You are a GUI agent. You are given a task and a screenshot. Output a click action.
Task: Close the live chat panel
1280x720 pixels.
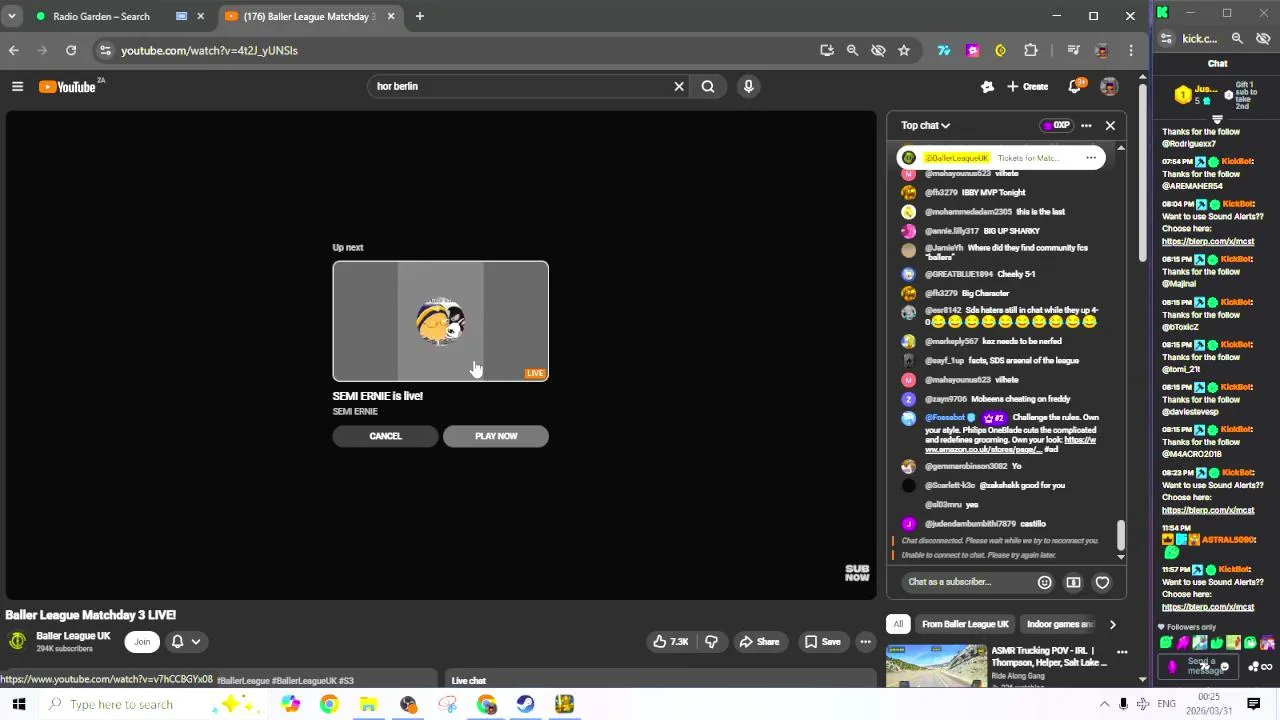(x=1110, y=125)
